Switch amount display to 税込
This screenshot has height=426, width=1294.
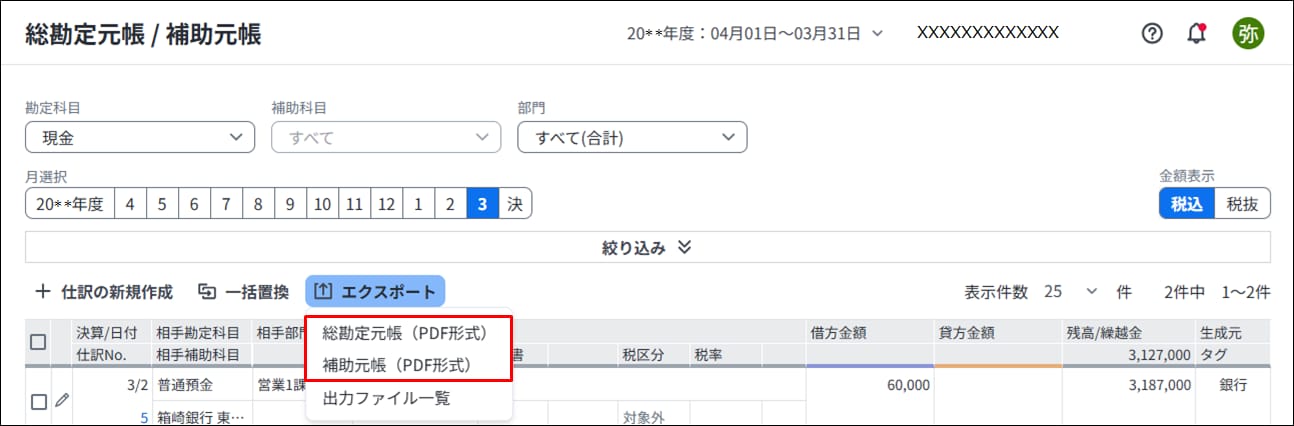tap(1187, 203)
